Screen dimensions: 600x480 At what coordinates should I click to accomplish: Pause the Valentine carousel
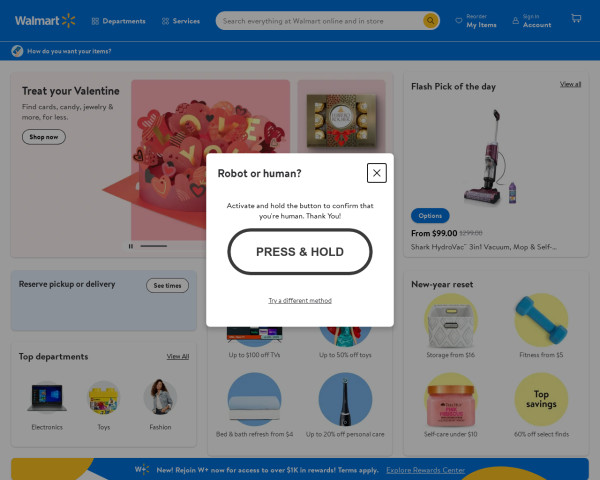(131, 246)
